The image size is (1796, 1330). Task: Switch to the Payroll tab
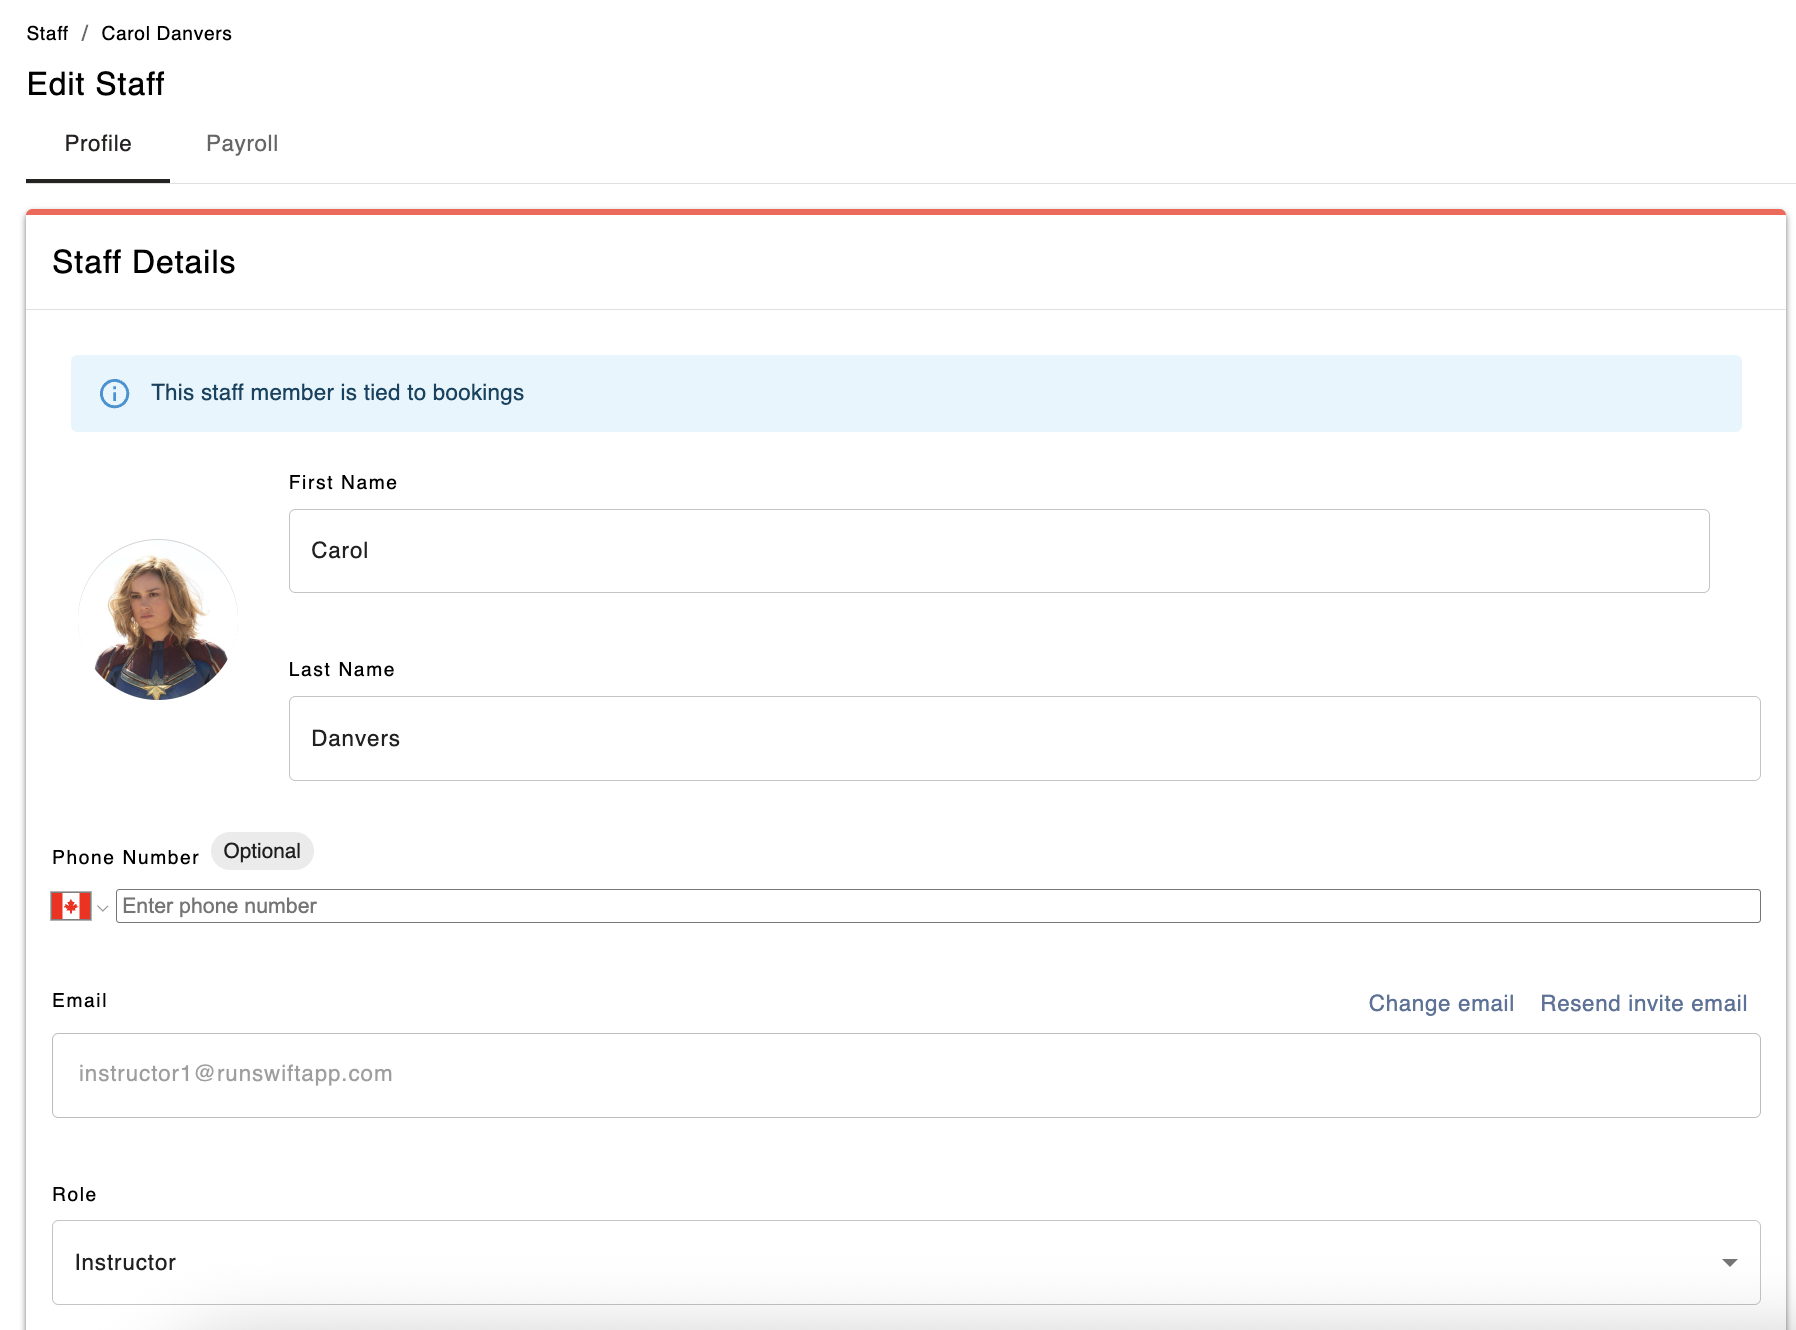click(x=242, y=144)
